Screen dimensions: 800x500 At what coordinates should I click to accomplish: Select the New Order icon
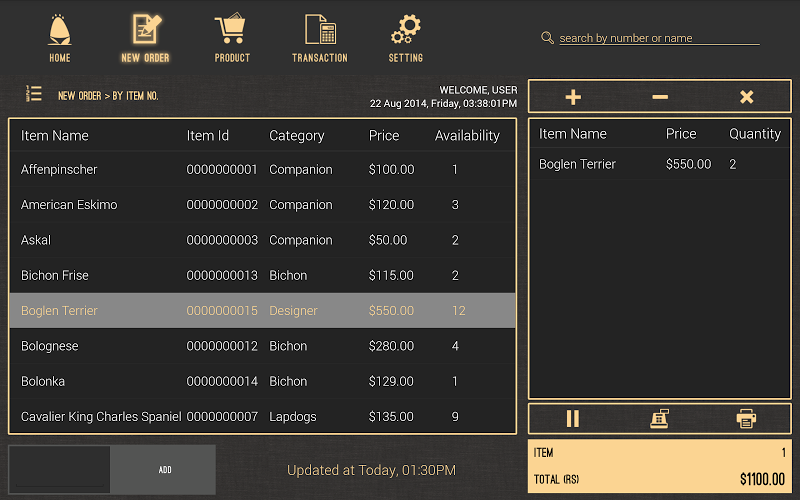point(145,29)
